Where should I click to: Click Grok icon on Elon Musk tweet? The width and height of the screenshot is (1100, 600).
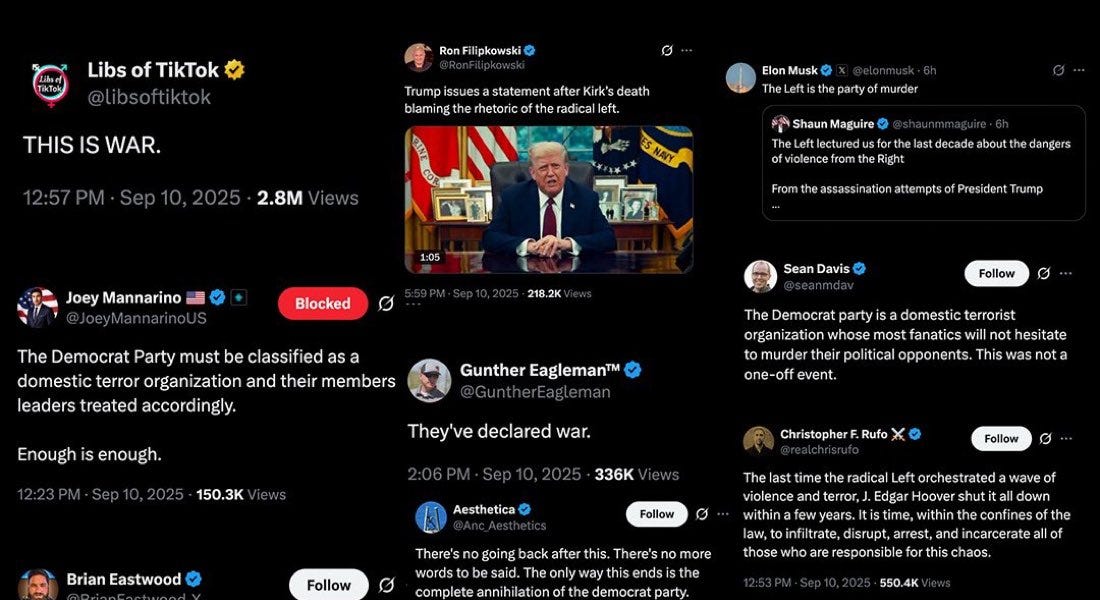coord(1059,70)
